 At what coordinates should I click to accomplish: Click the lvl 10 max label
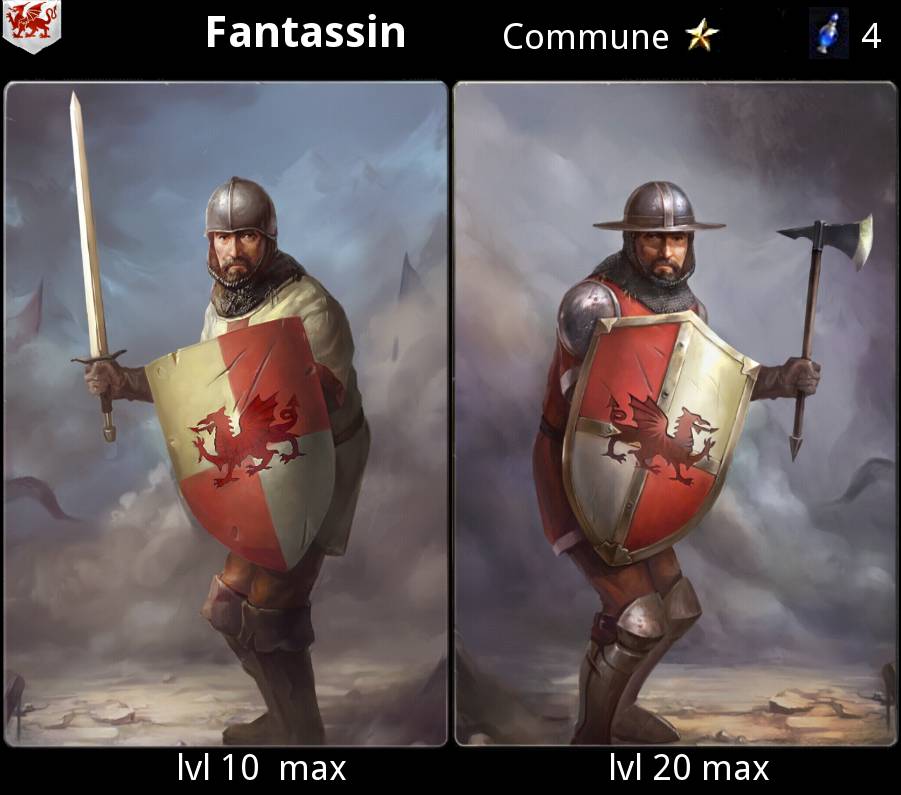pos(261,767)
